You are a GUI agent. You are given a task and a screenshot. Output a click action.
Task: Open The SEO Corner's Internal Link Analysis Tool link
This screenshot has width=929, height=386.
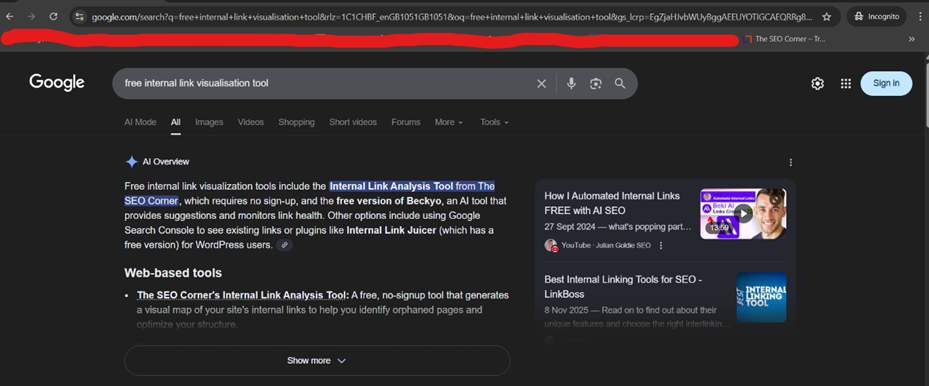(x=242, y=295)
